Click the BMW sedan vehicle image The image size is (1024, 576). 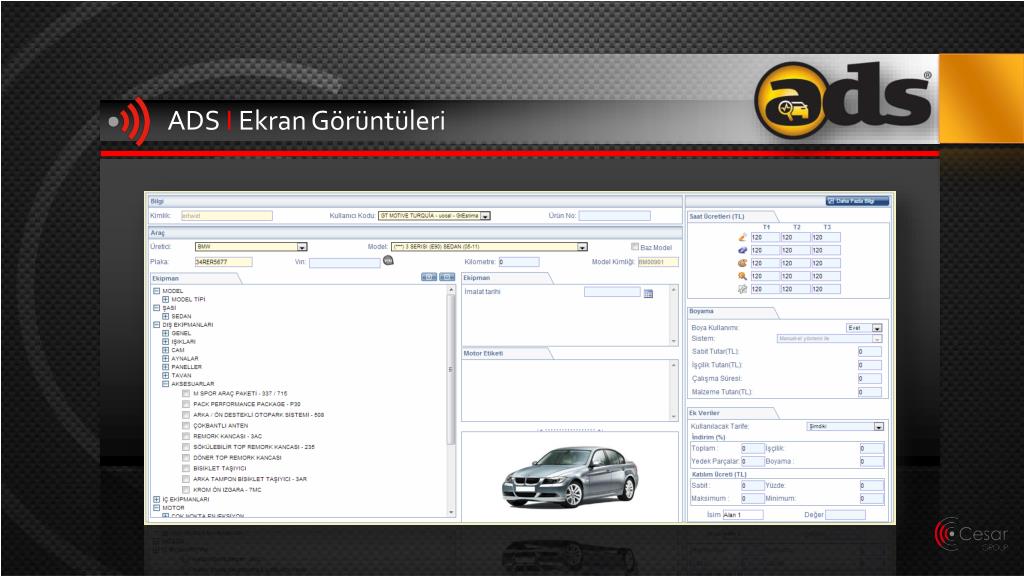pyautogui.click(x=569, y=476)
